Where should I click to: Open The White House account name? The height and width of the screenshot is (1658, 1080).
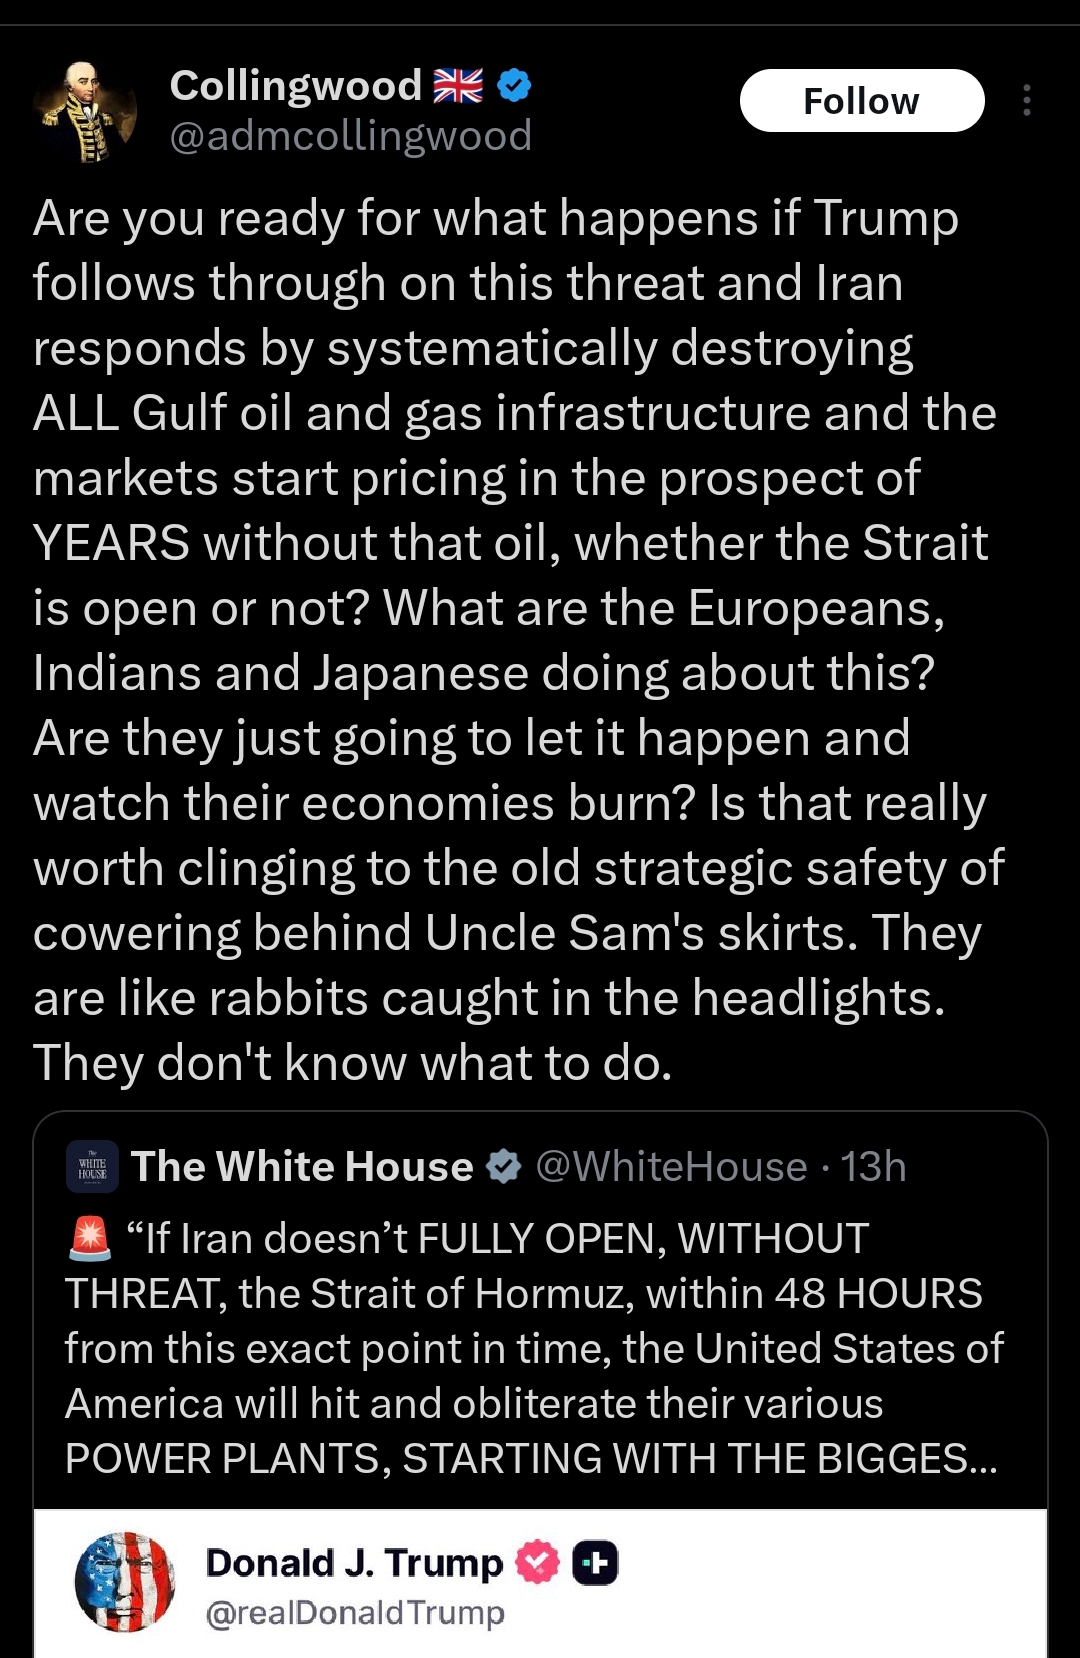(x=302, y=1167)
